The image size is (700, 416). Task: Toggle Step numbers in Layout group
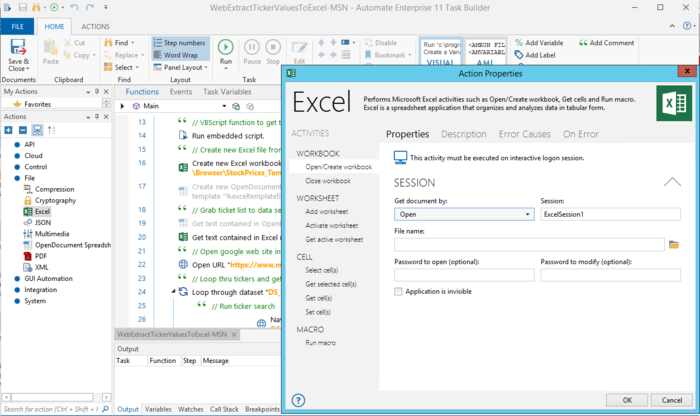tap(179, 43)
